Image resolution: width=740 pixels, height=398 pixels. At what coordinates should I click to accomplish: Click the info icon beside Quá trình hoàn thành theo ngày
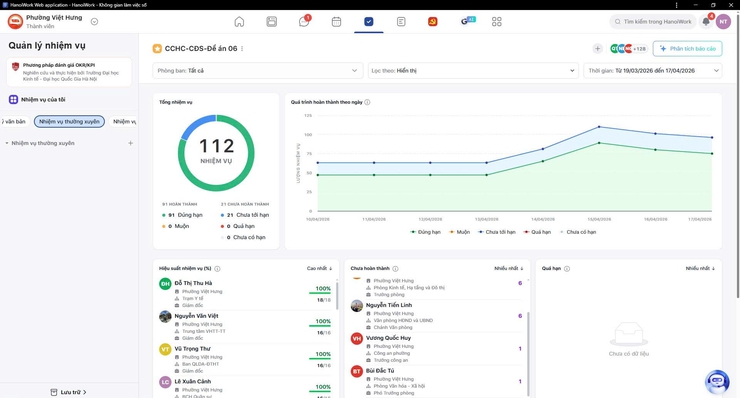[367, 102]
